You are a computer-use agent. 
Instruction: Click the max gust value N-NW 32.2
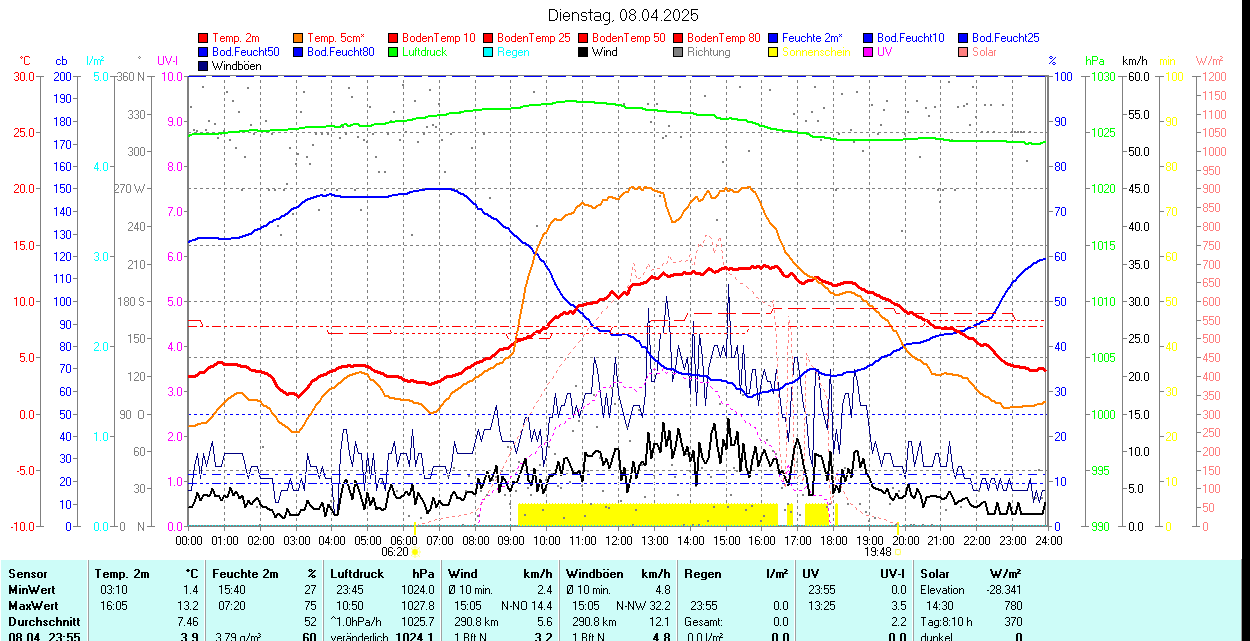pos(643,606)
